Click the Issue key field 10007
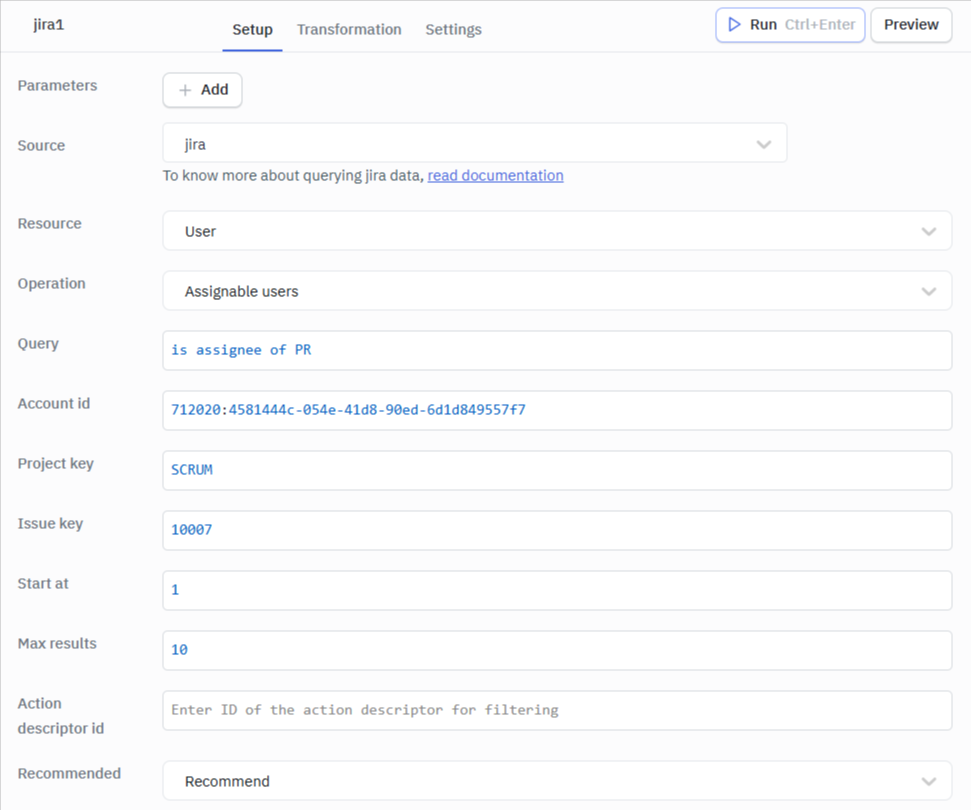 (x=557, y=530)
